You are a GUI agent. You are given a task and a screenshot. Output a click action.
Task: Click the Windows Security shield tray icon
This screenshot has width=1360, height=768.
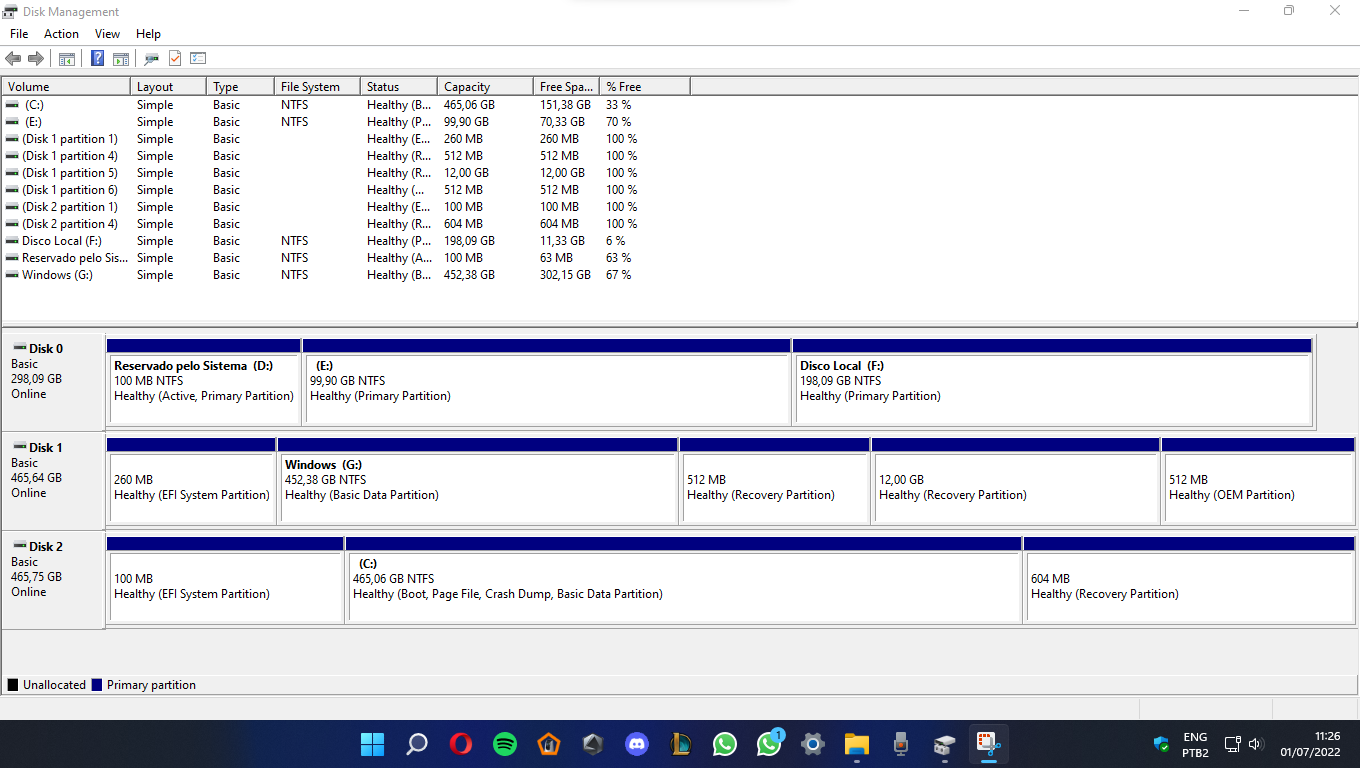1161,744
